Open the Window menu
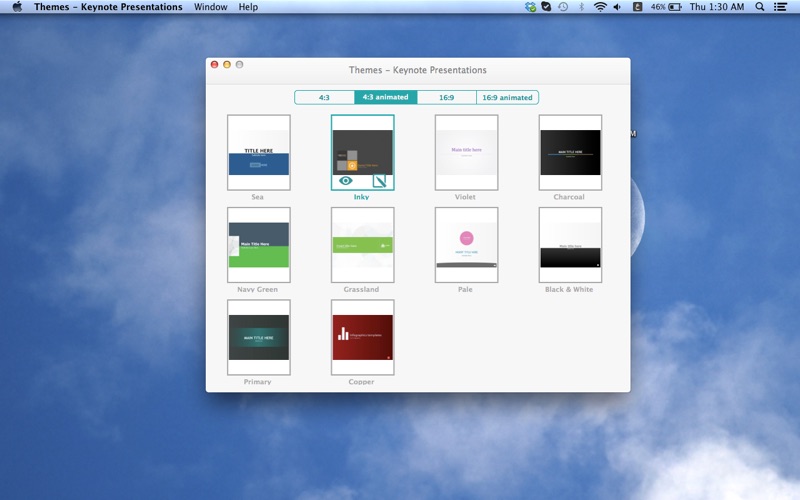 211,7
